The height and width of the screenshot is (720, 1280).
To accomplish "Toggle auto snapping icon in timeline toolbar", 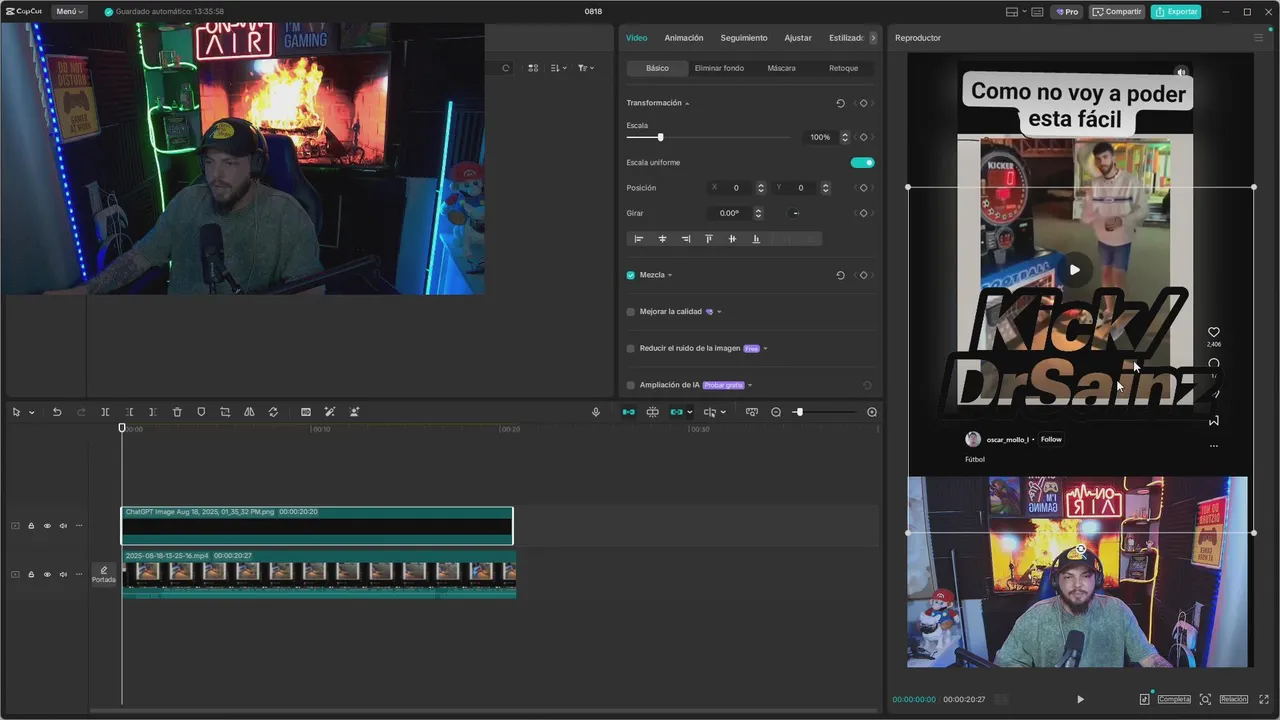I will (652, 412).
